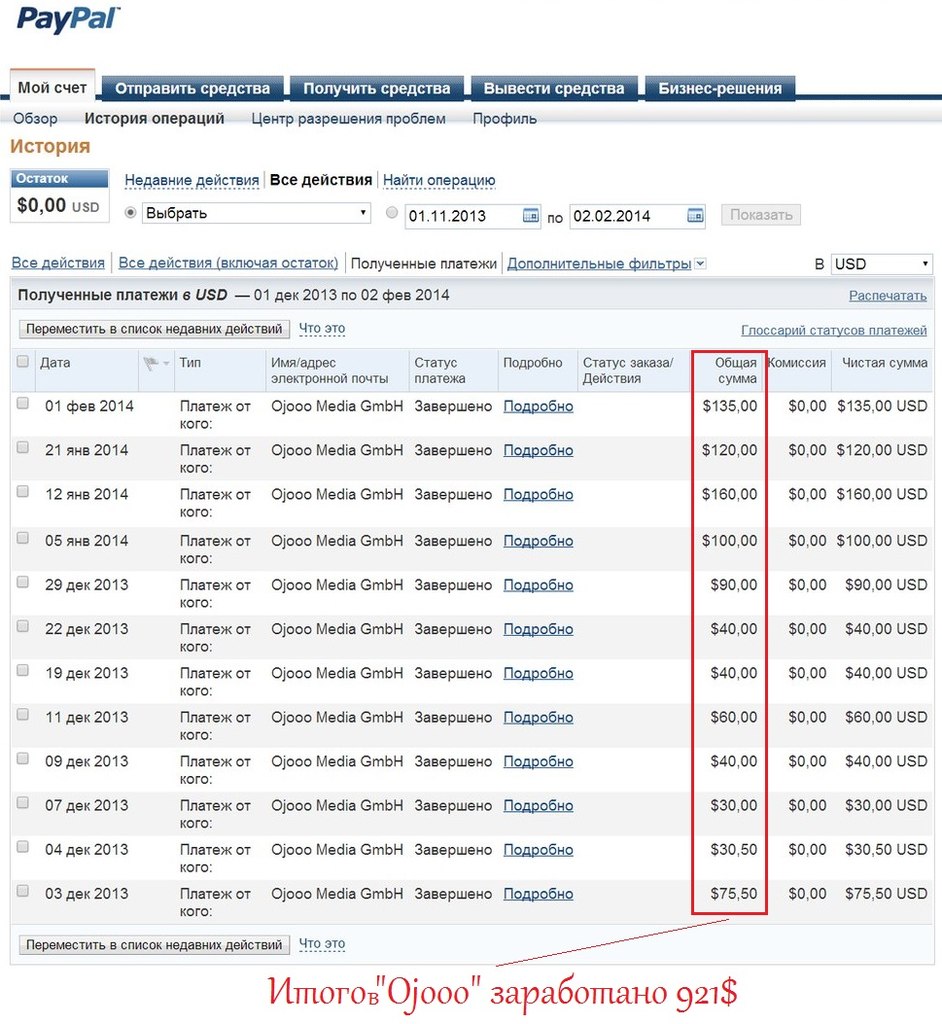Open the Вывести средства tab
This screenshot has height=1024, width=942.
click(554, 88)
